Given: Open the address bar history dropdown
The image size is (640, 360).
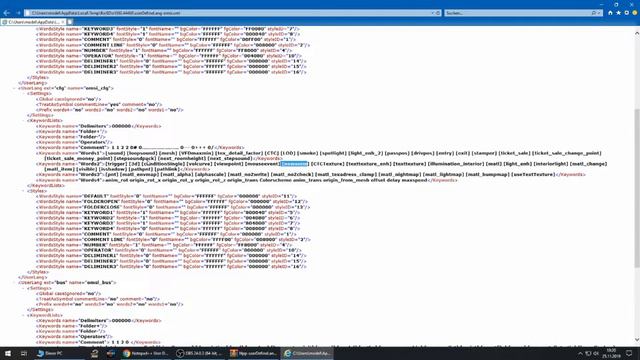Looking at the screenshot, I should coord(433,13).
